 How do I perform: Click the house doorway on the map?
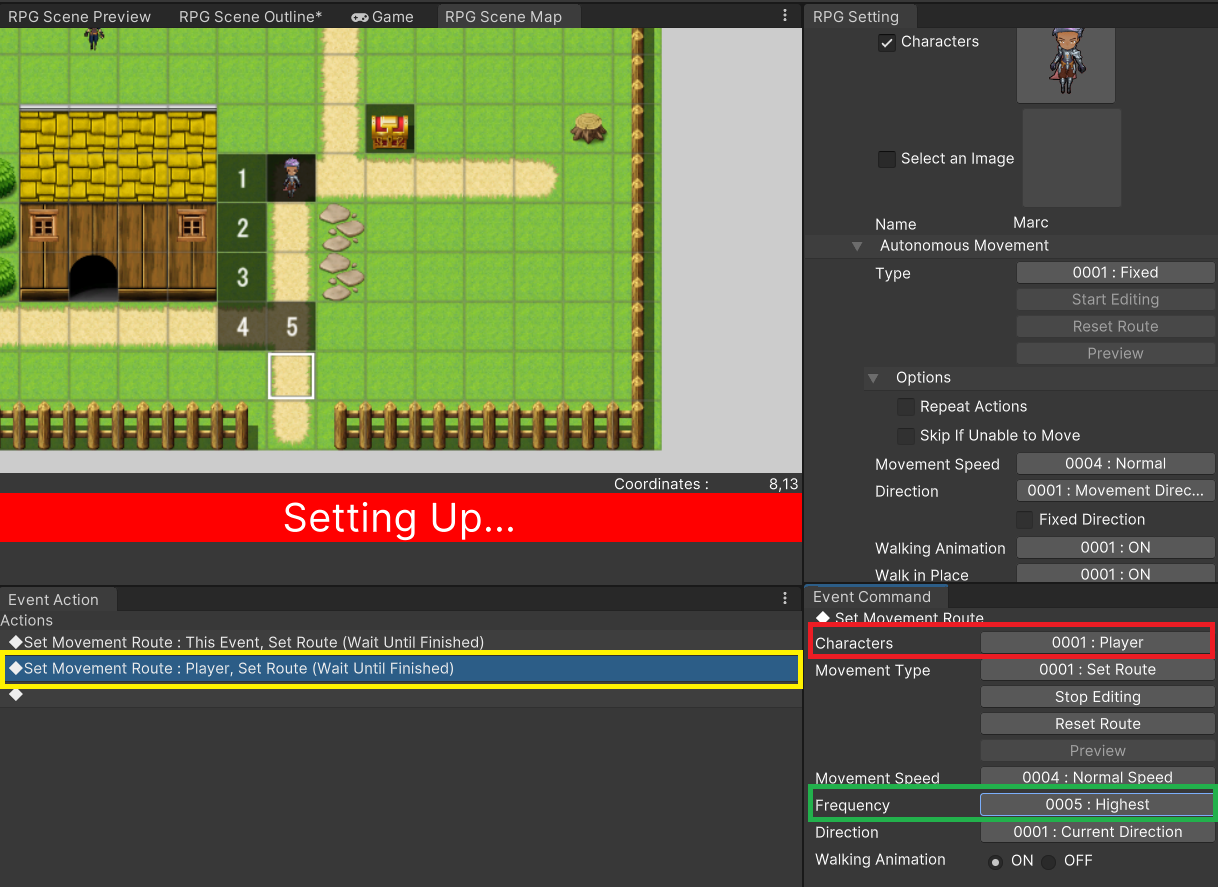tap(93, 277)
